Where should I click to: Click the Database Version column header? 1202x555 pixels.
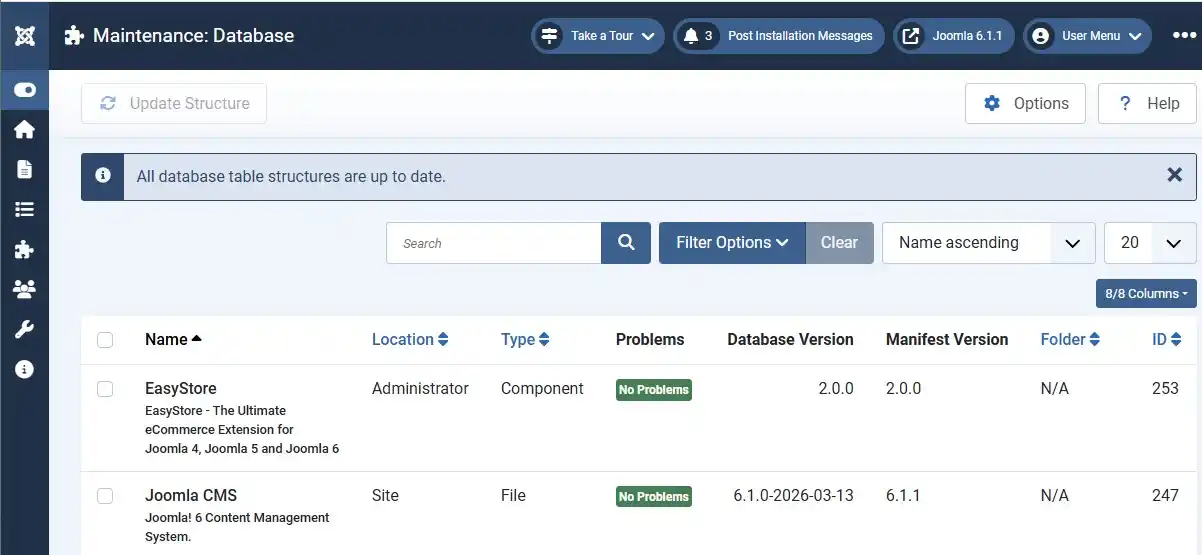(790, 339)
